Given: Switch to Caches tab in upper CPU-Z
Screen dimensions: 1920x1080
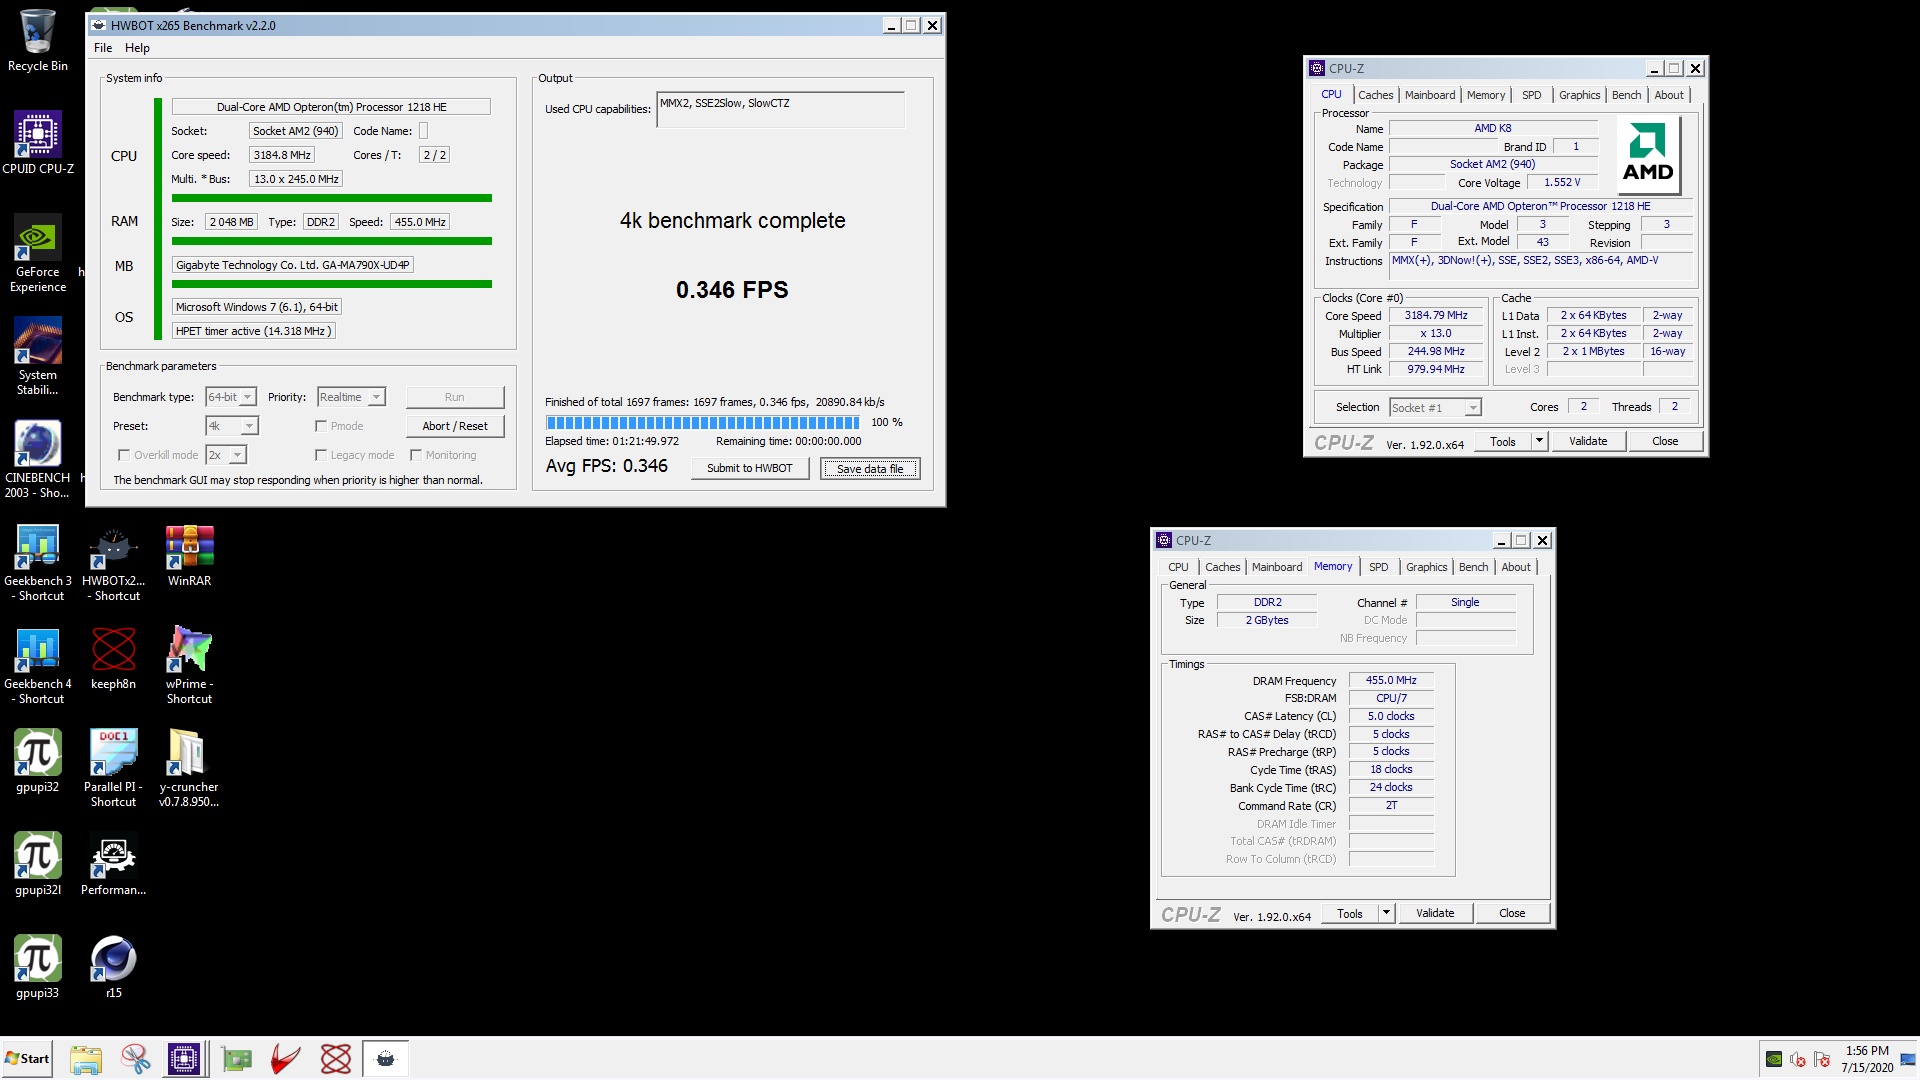Looking at the screenshot, I should pyautogui.click(x=1375, y=95).
